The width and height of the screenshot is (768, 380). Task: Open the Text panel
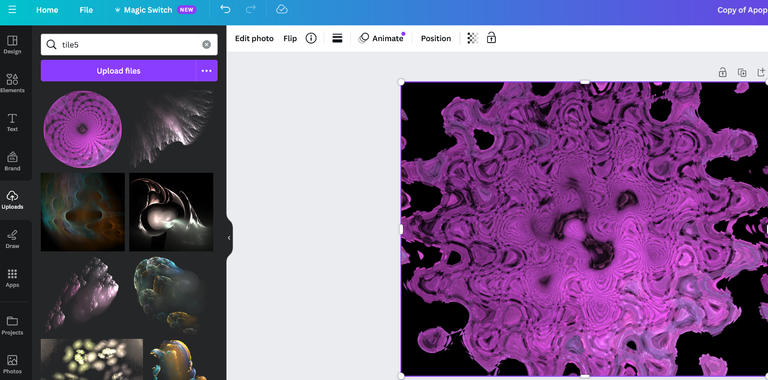(x=12, y=122)
